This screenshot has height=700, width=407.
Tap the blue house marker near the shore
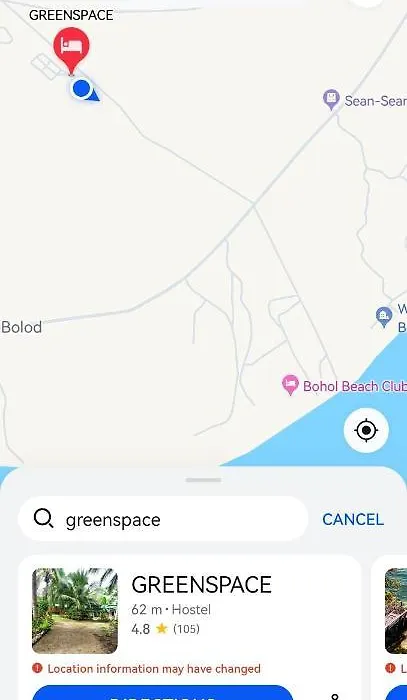click(384, 317)
